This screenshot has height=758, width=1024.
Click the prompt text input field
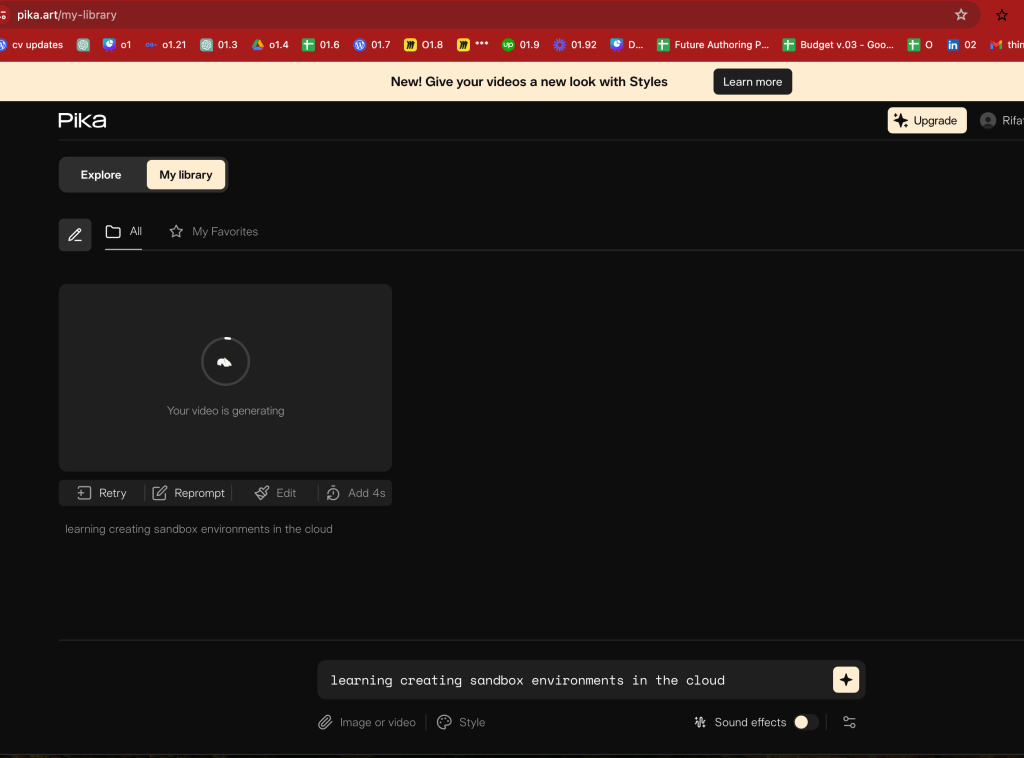click(x=575, y=680)
